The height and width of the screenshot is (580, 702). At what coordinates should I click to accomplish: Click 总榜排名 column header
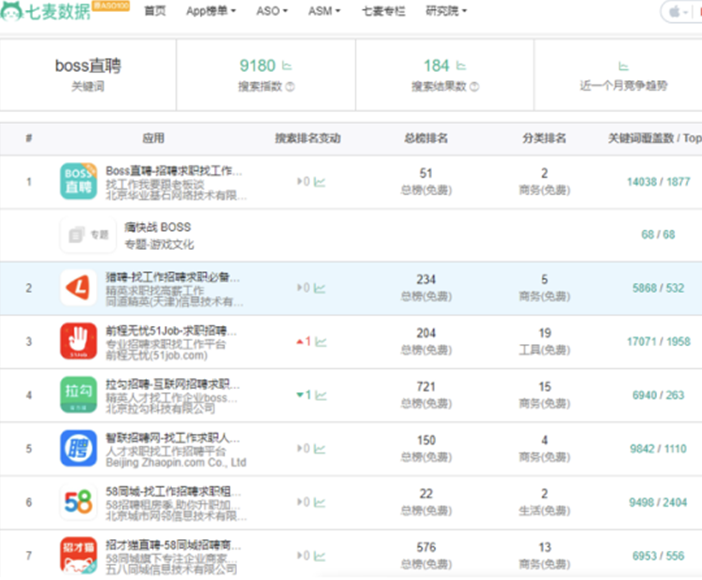click(426, 138)
